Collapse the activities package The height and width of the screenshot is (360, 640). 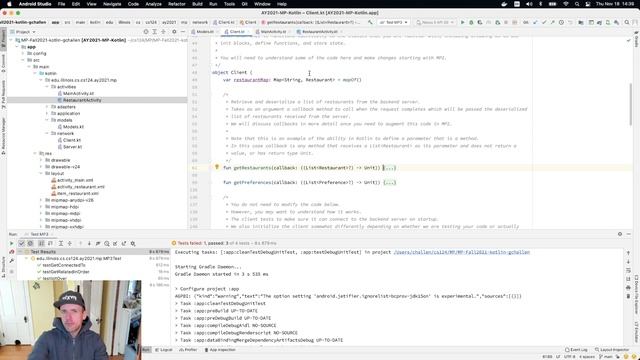click(x=47, y=87)
